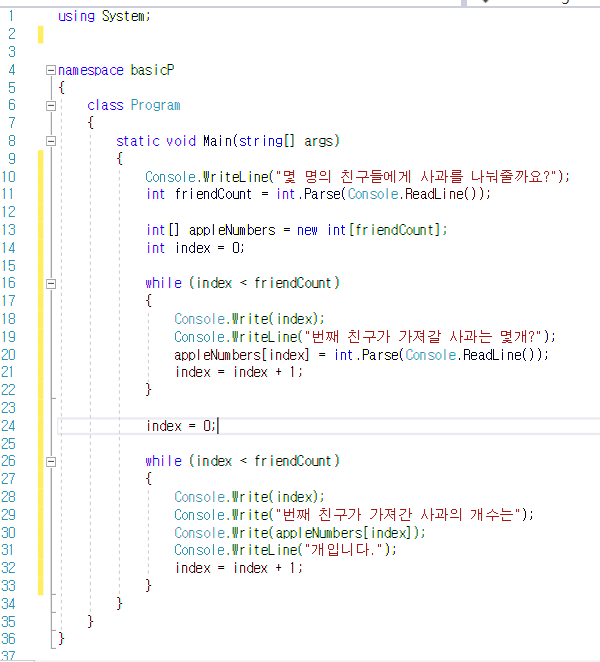
Task: Click 'ReadLine' on line 20
Action: point(492,355)
